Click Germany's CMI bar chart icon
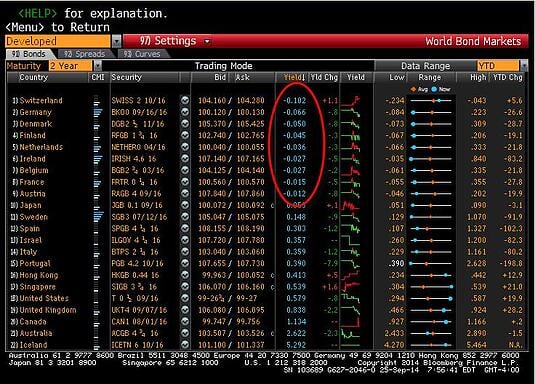535x384 pixels. tap(98, 112)
